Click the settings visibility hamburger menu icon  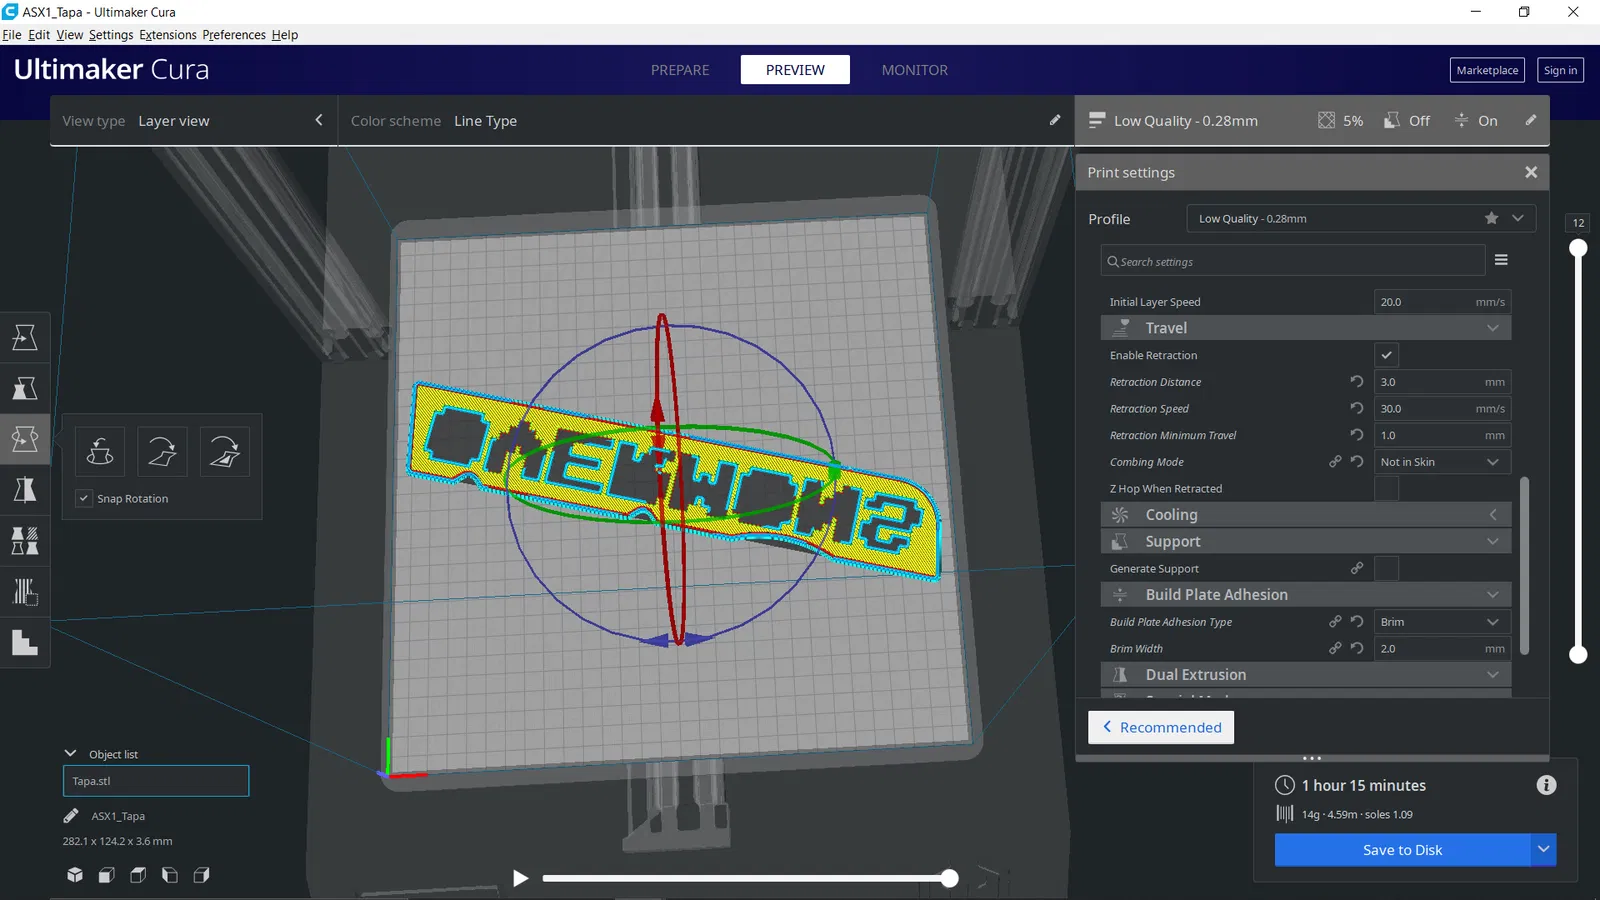[1501, 260]
